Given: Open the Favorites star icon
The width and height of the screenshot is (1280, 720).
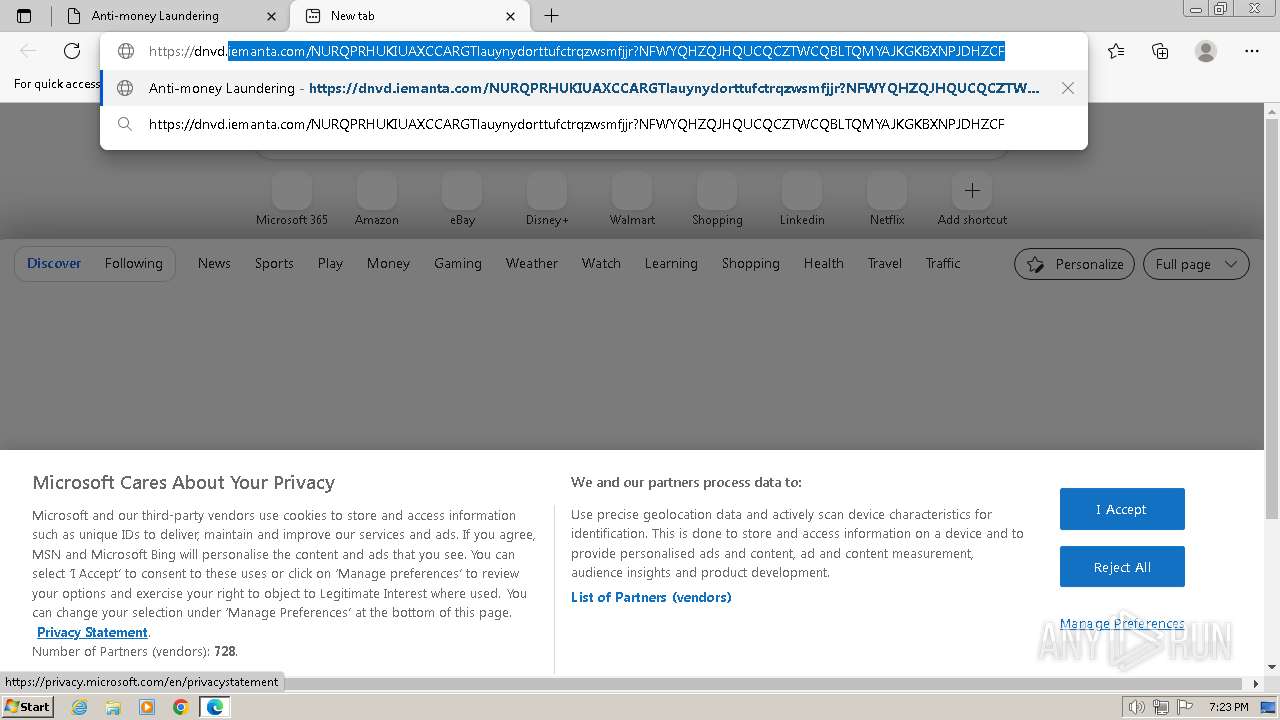Looking at the screenshot, I should 1116,51.
